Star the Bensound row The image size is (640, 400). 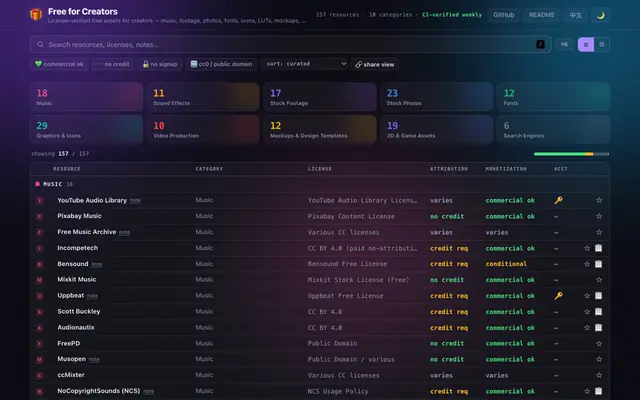pos(587,264)
